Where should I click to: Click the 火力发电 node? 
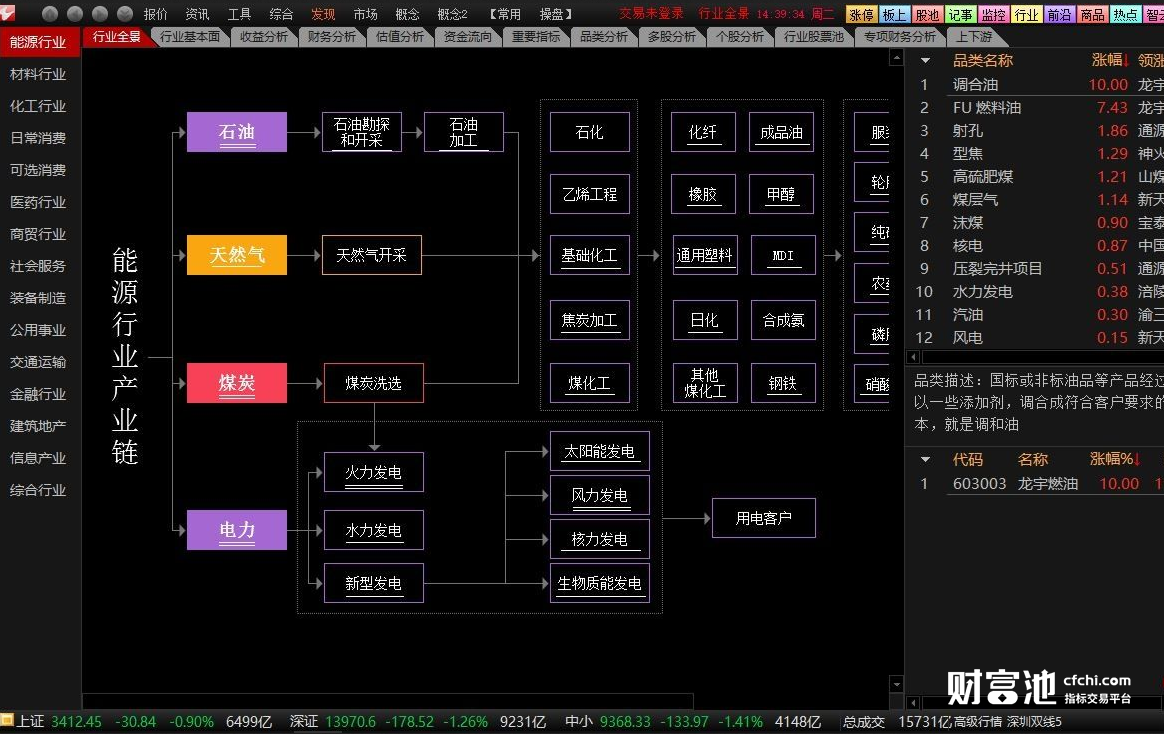click(x=374, y=472)
